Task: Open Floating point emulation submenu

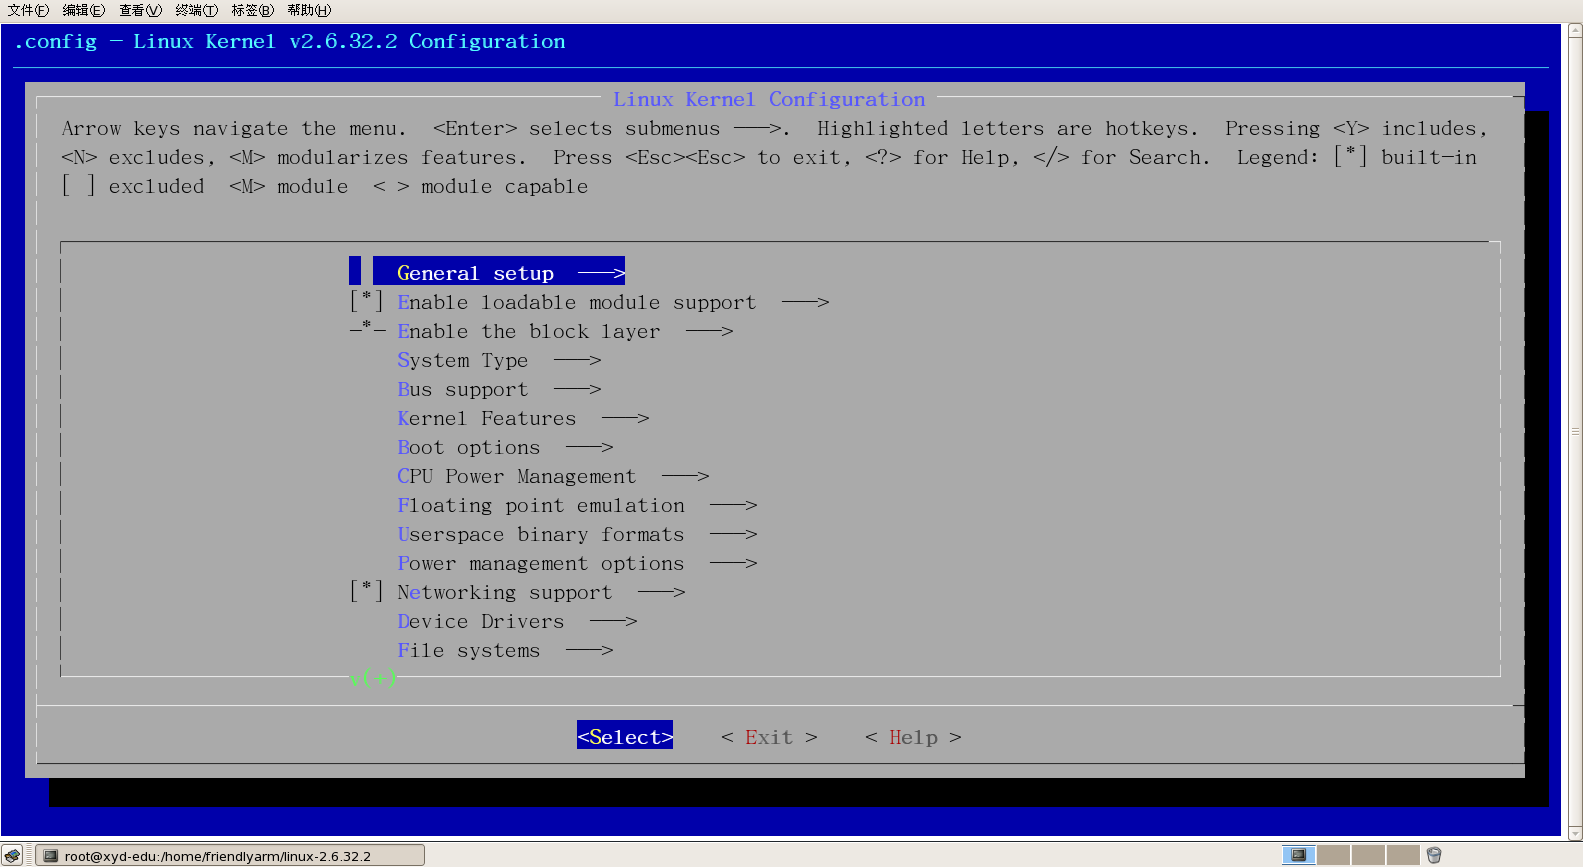Action: click(577, 505)
